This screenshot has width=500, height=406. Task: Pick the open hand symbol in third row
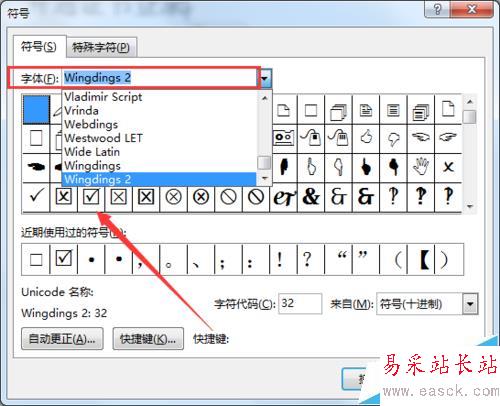(x=421, y=167)
